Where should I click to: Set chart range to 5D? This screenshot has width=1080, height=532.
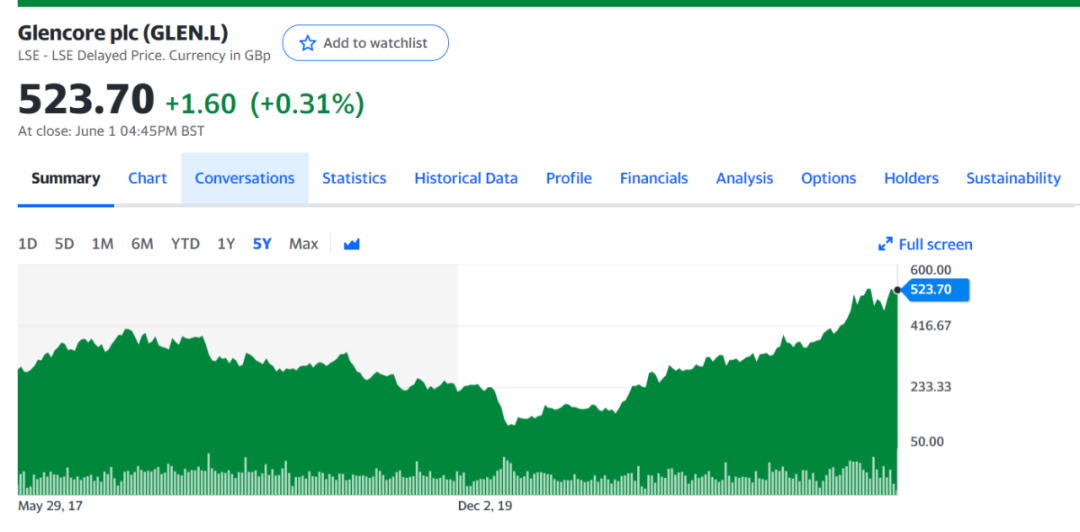point(64,244)
